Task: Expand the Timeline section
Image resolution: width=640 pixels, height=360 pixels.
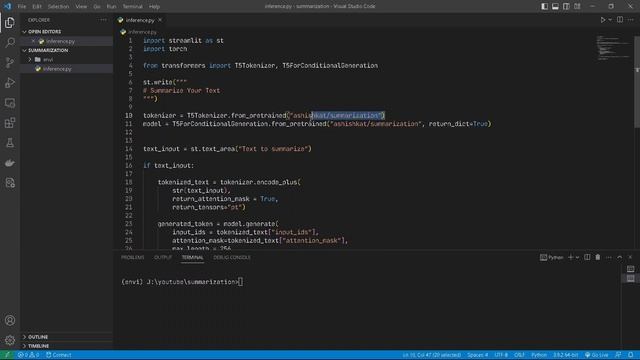Action: (66, 346)
